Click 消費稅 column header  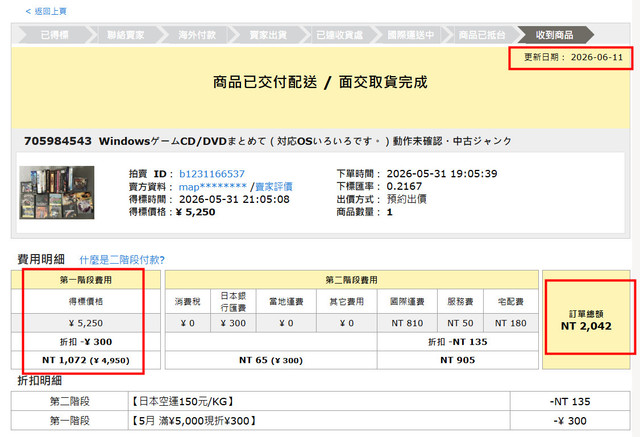[188, 302]
